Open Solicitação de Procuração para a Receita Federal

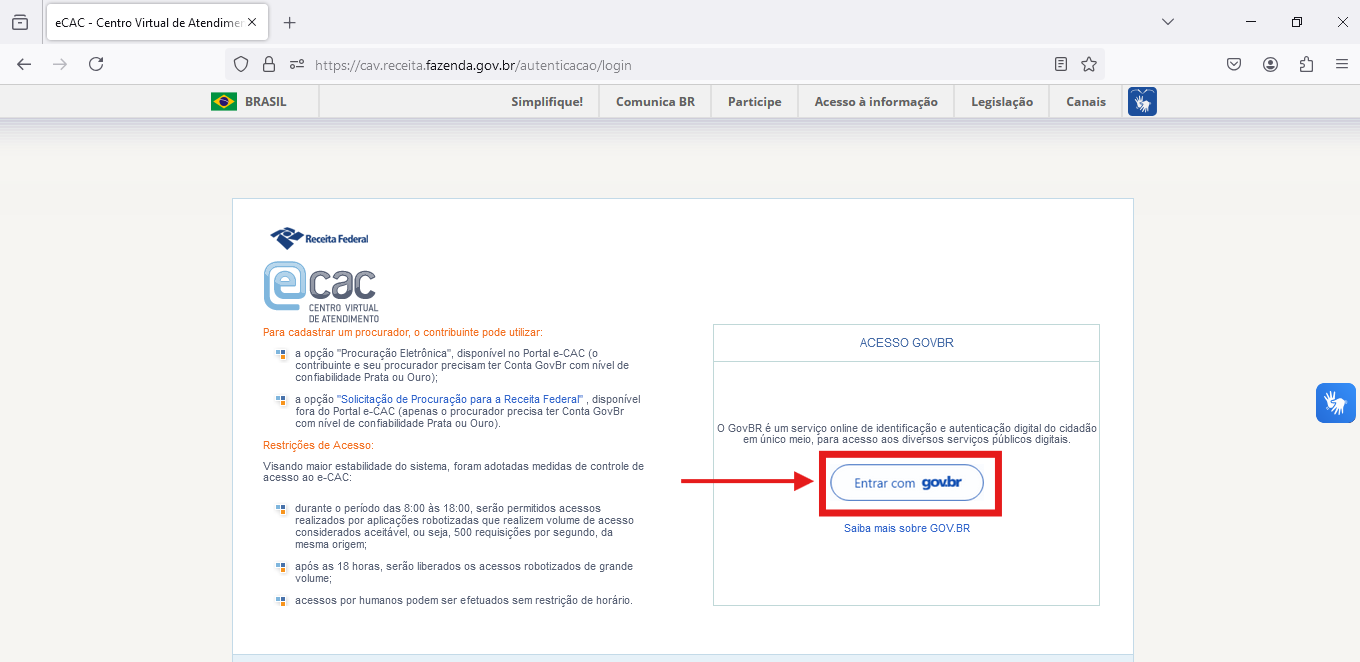tap(461, 399)
